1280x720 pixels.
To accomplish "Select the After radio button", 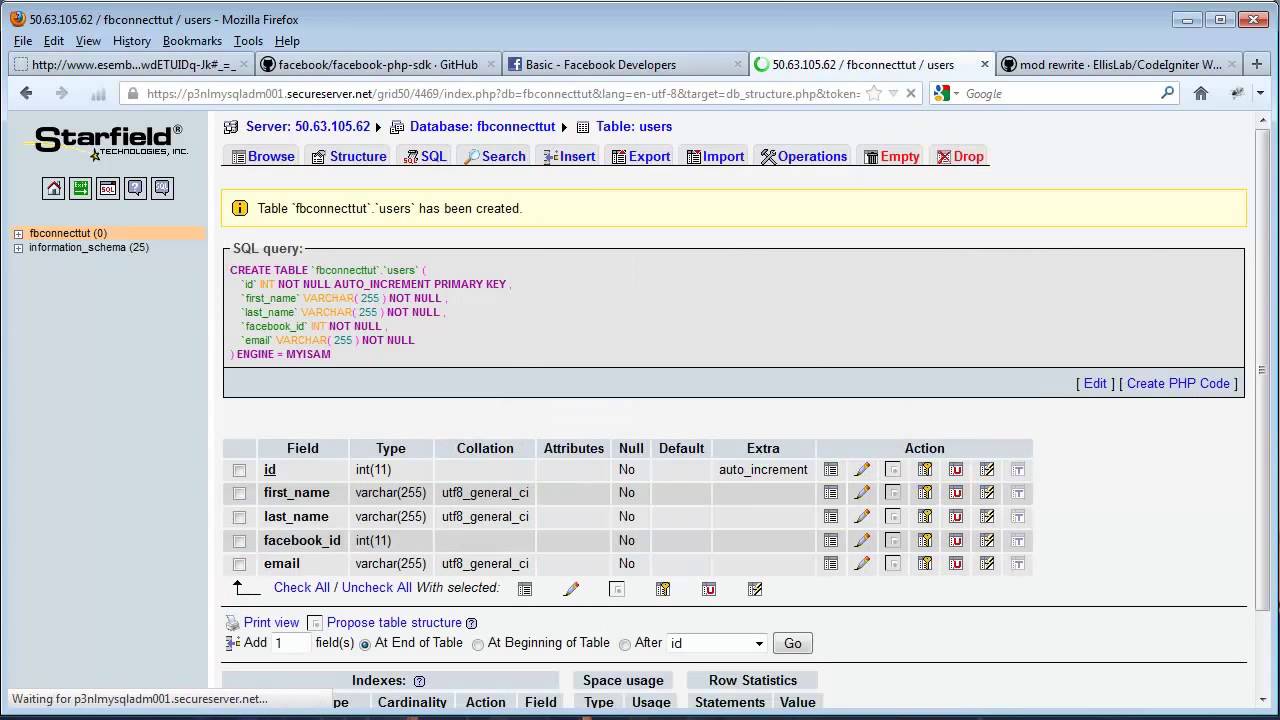I will coord(625,644).
